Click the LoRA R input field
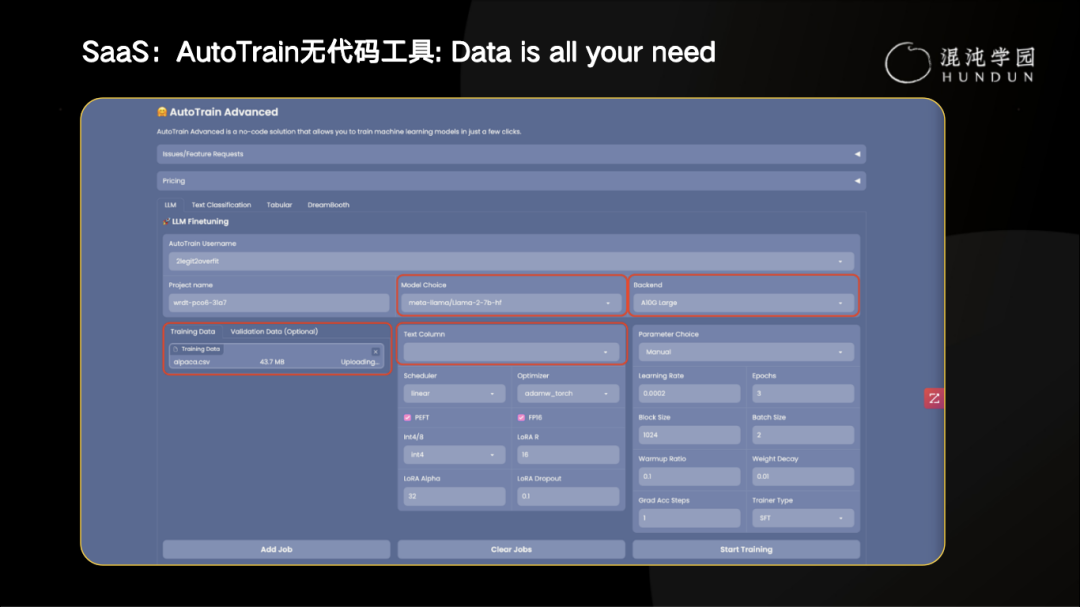Image resolution: width=1080 pixels, height=607 pixels. [568, 455]
